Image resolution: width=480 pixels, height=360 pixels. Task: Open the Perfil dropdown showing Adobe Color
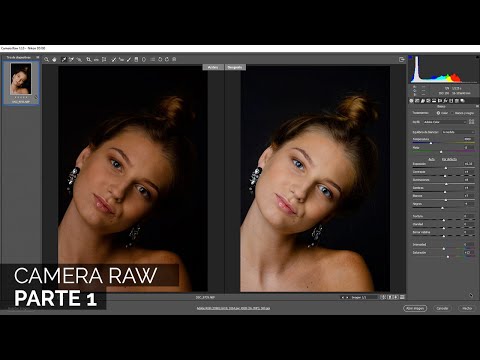click(x=445, y=122)
